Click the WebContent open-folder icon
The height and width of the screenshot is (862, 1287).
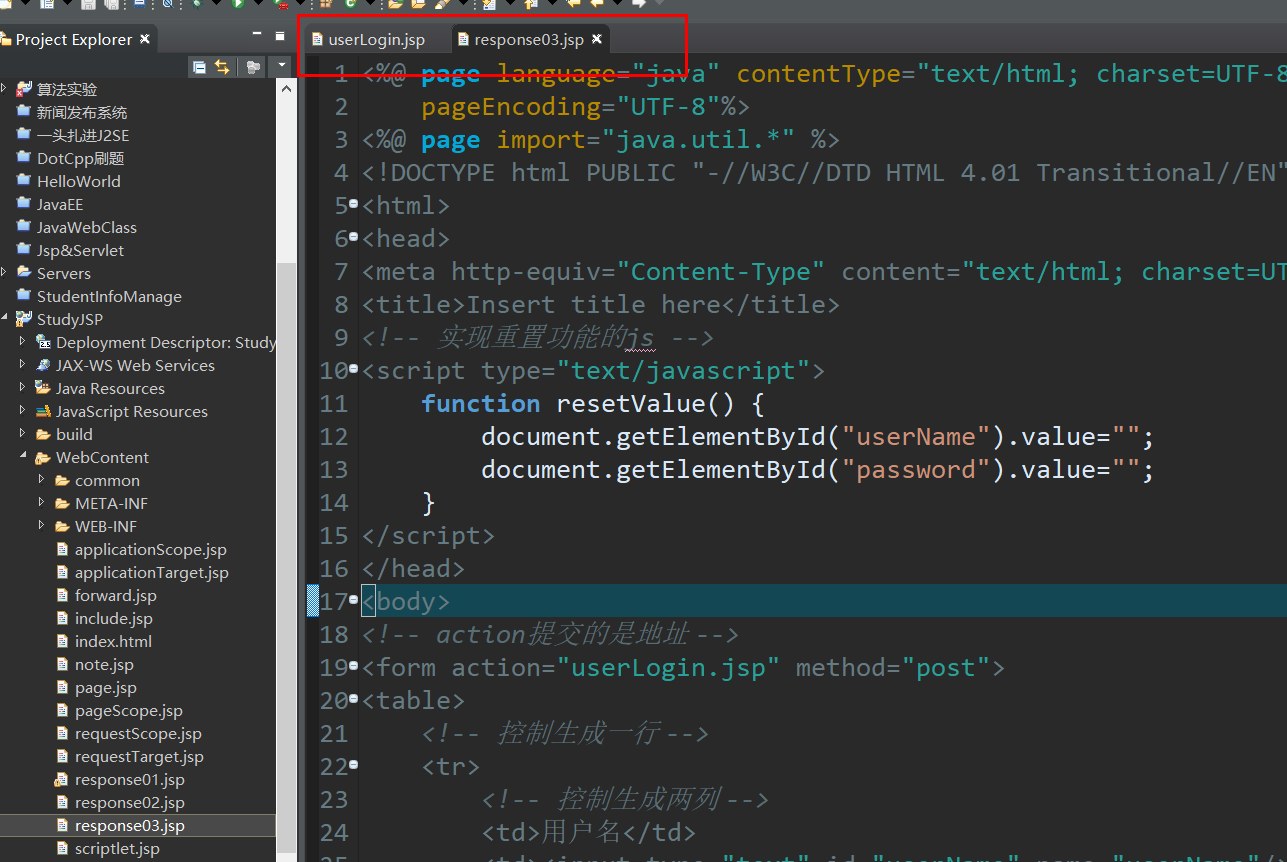point(43,457)
